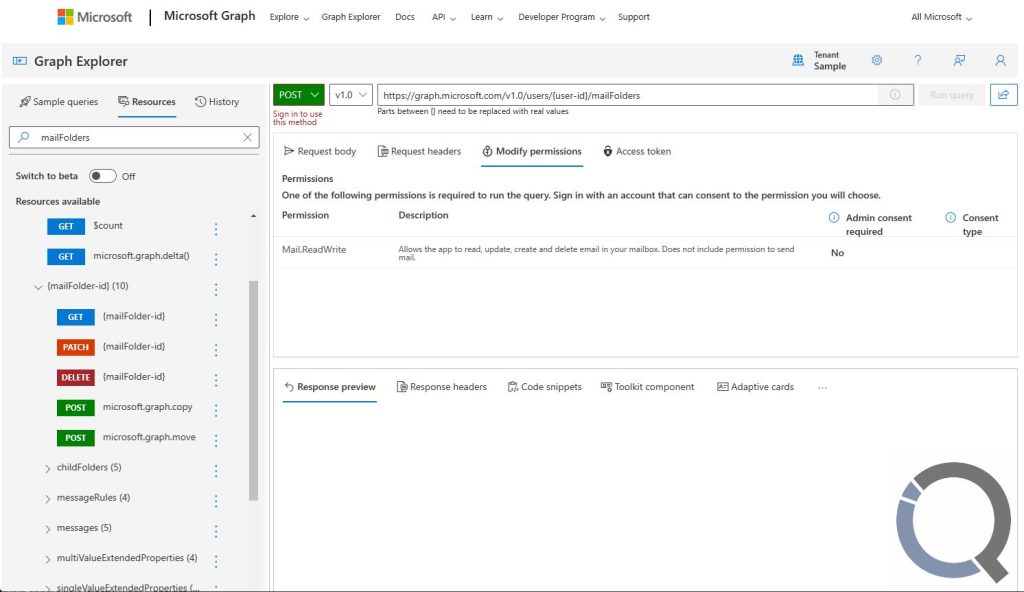Open the Response headers tab
1024x592 pixels.
pos(441,387)
